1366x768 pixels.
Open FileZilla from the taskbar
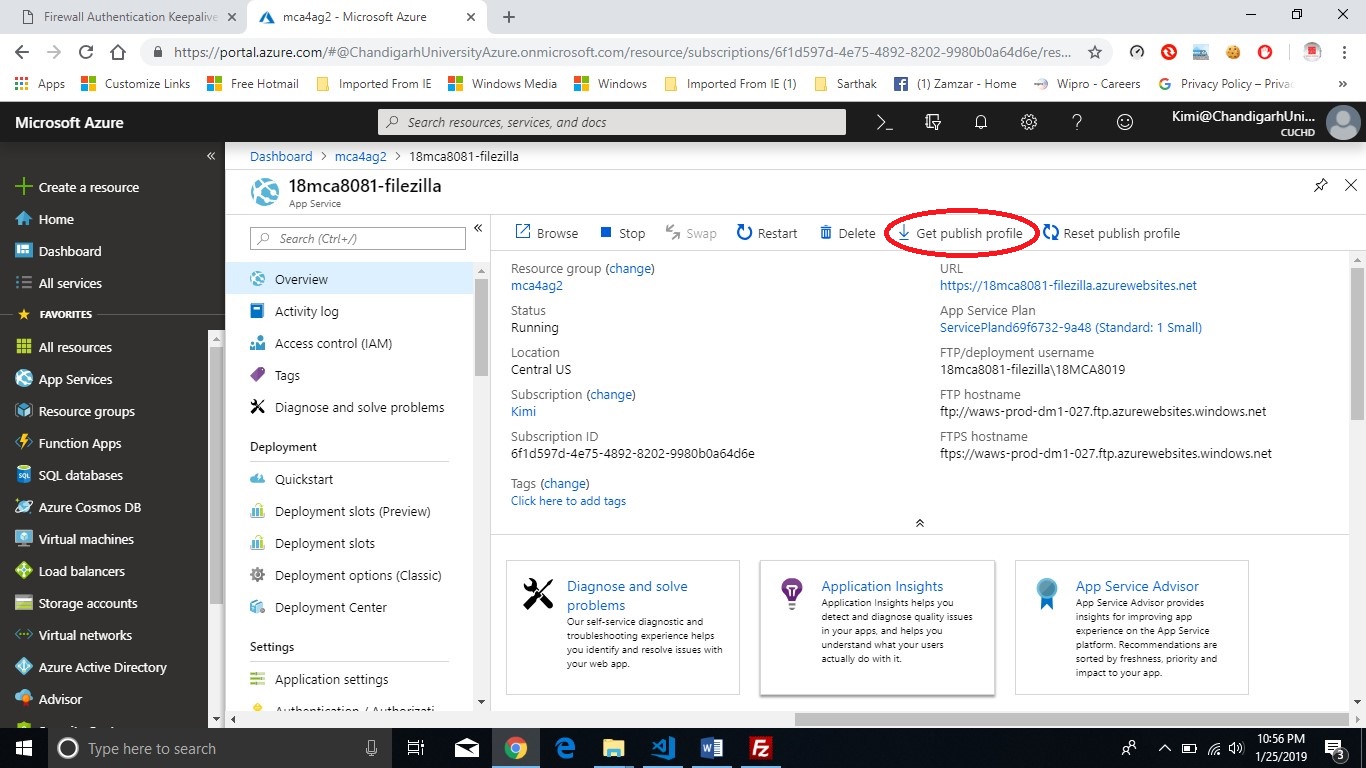(761, 748)
